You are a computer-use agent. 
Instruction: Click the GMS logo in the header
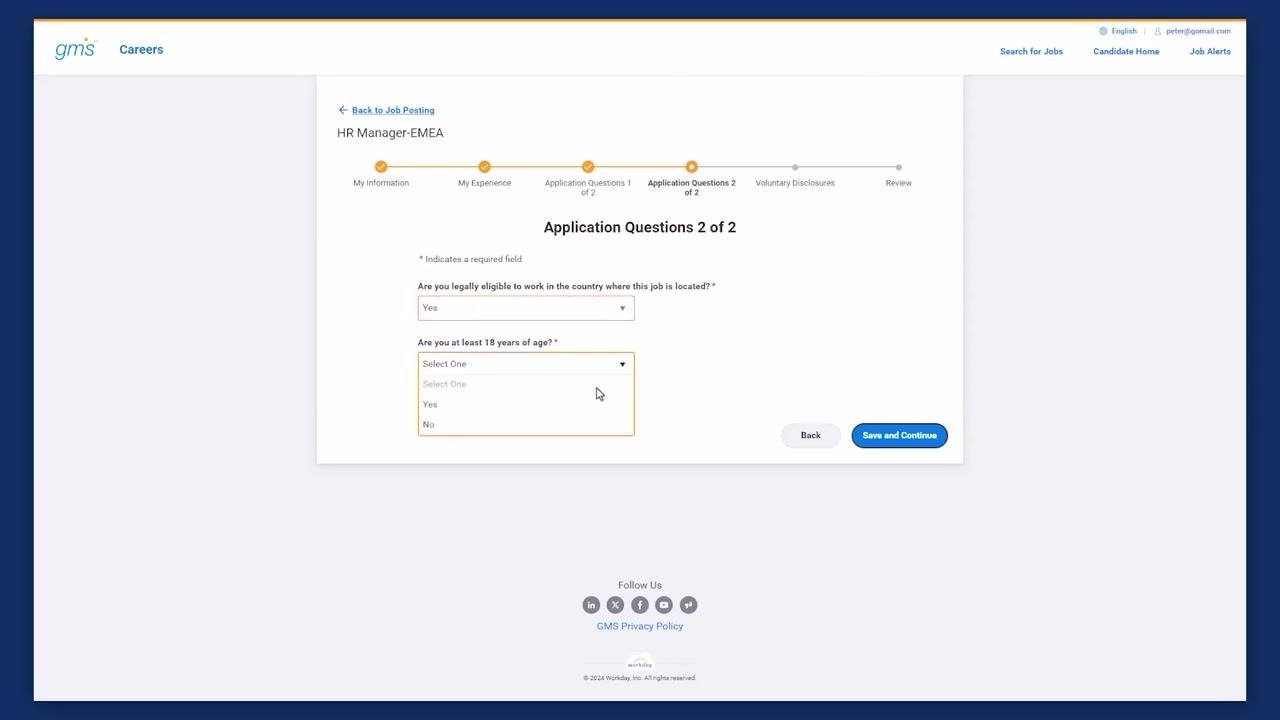click(76, 49)
